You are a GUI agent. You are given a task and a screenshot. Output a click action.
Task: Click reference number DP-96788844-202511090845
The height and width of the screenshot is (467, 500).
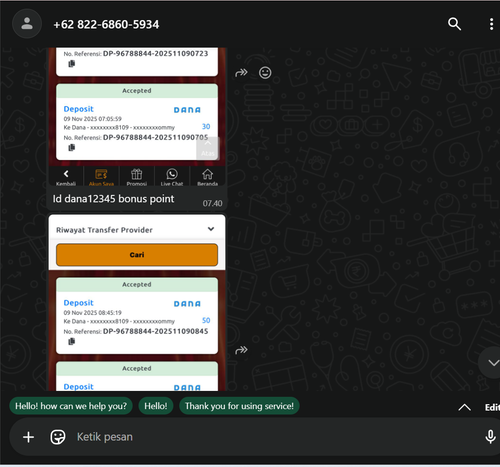[x=156, y=331]
